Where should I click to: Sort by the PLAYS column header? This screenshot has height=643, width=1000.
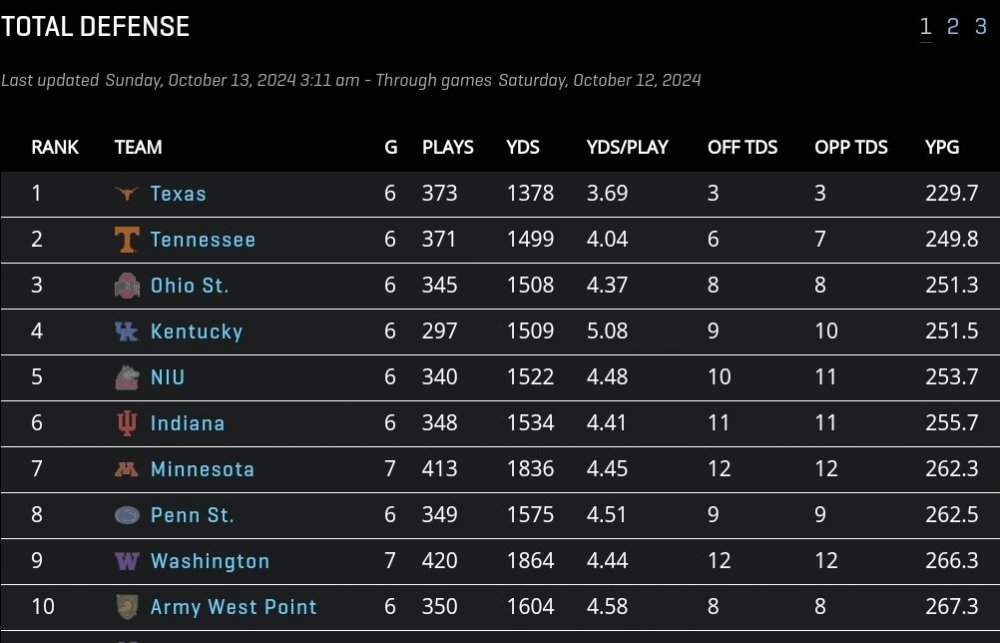click(448, 147)
